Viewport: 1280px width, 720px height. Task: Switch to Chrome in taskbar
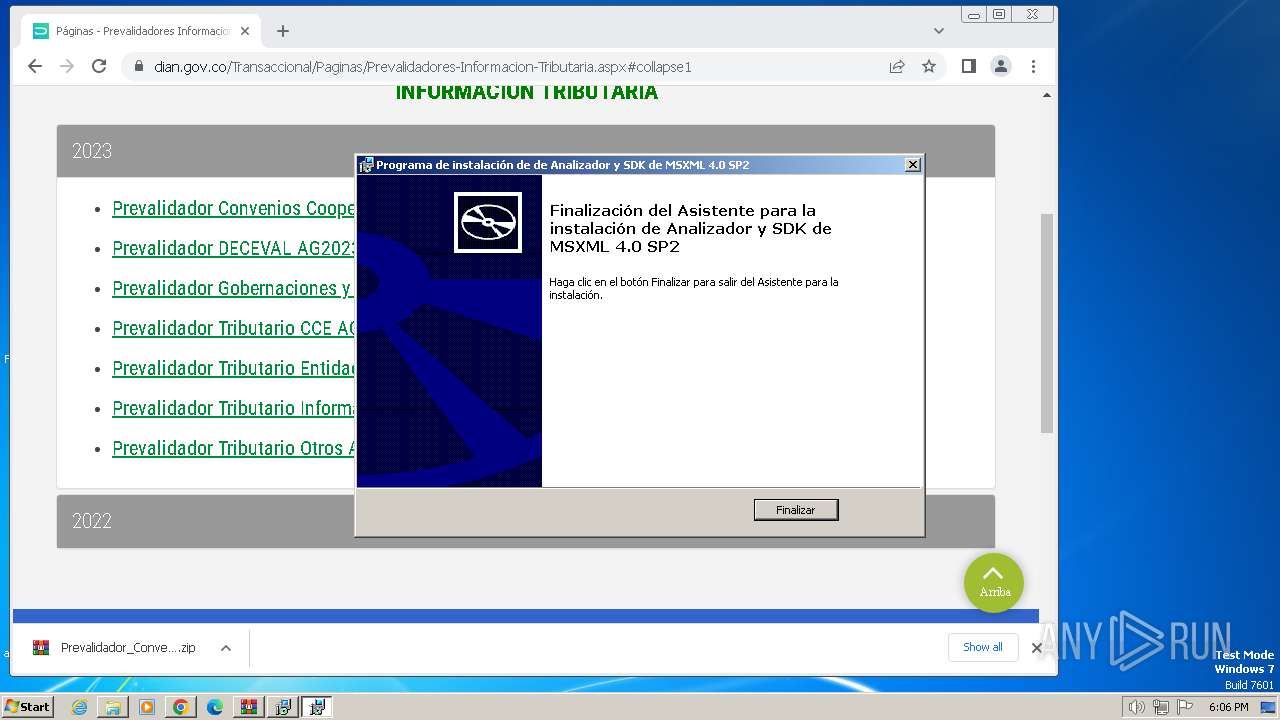[181, 707]
